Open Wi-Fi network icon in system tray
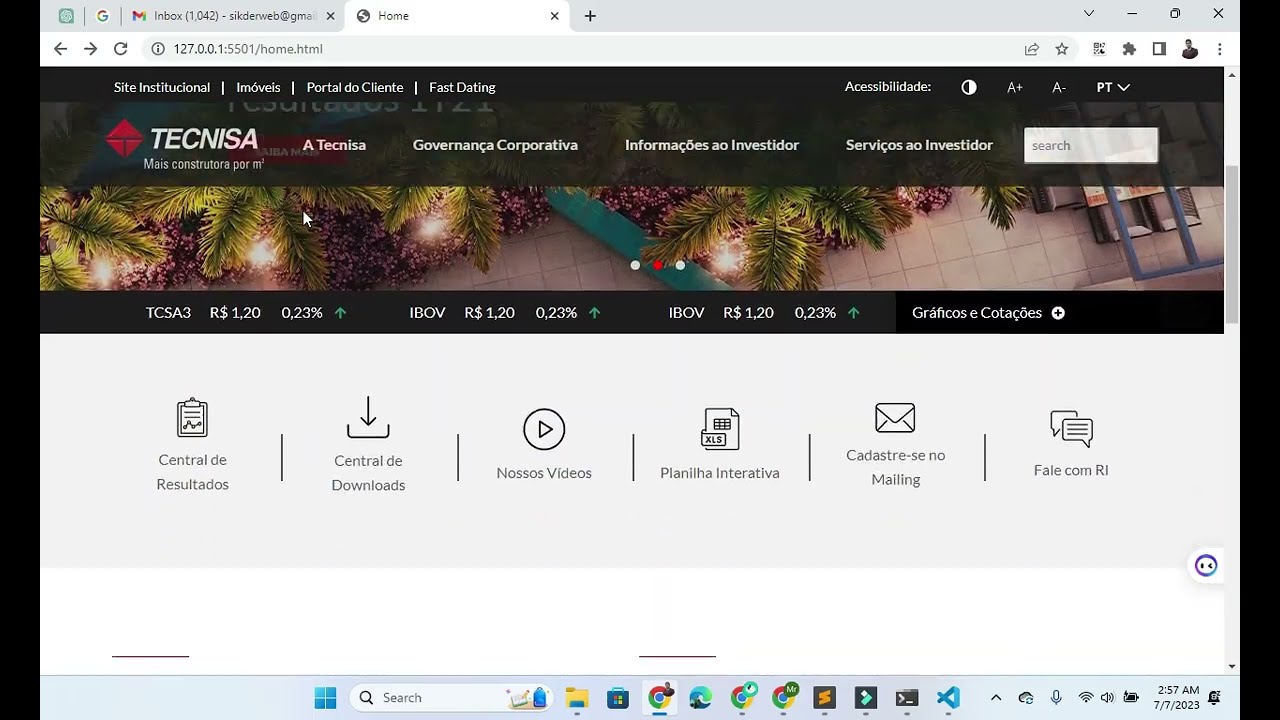1280x720 pixels. pos(1085,698)
